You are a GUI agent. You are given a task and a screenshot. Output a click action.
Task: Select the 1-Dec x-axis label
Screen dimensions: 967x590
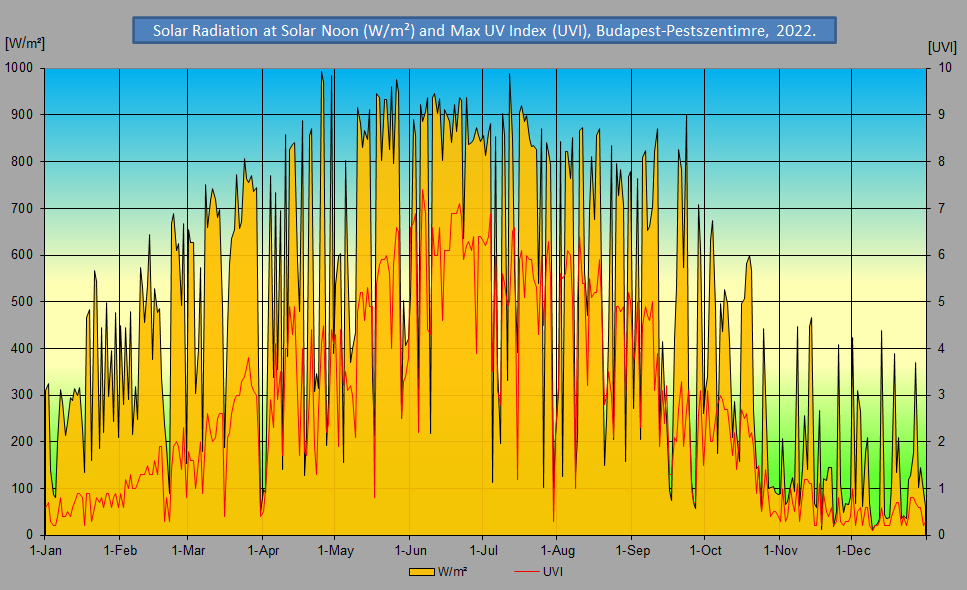point(852,550)
